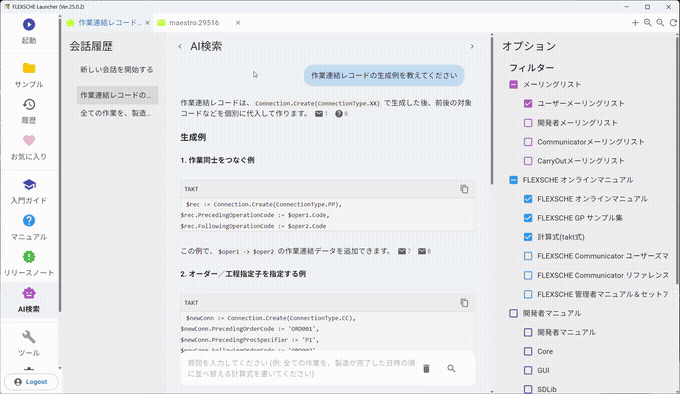Image resolution: width=680 pixels, height=394 pixels.
Task: Click the reload icon at top right
Action: [x=673, y=23]
